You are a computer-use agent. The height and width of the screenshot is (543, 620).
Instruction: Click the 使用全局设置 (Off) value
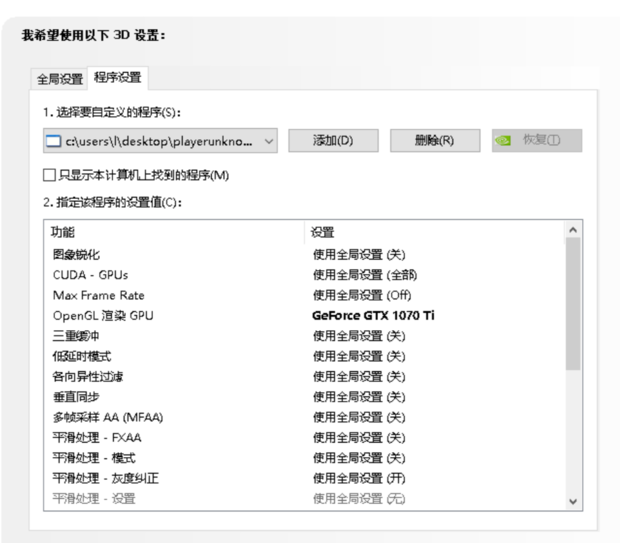362,295
